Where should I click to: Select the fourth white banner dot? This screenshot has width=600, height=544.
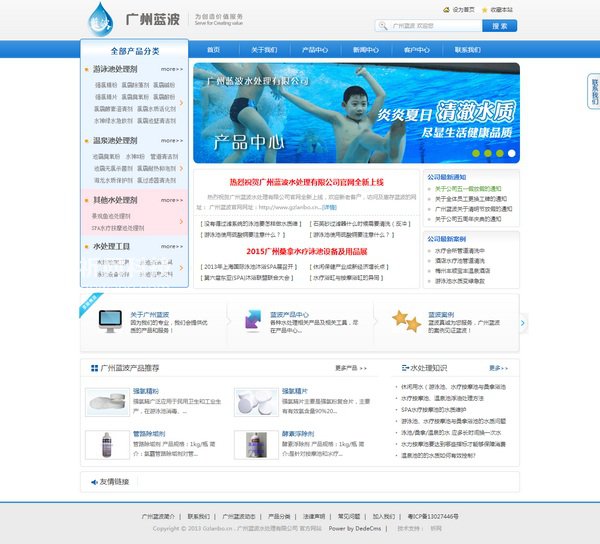(x=511, y=153)
